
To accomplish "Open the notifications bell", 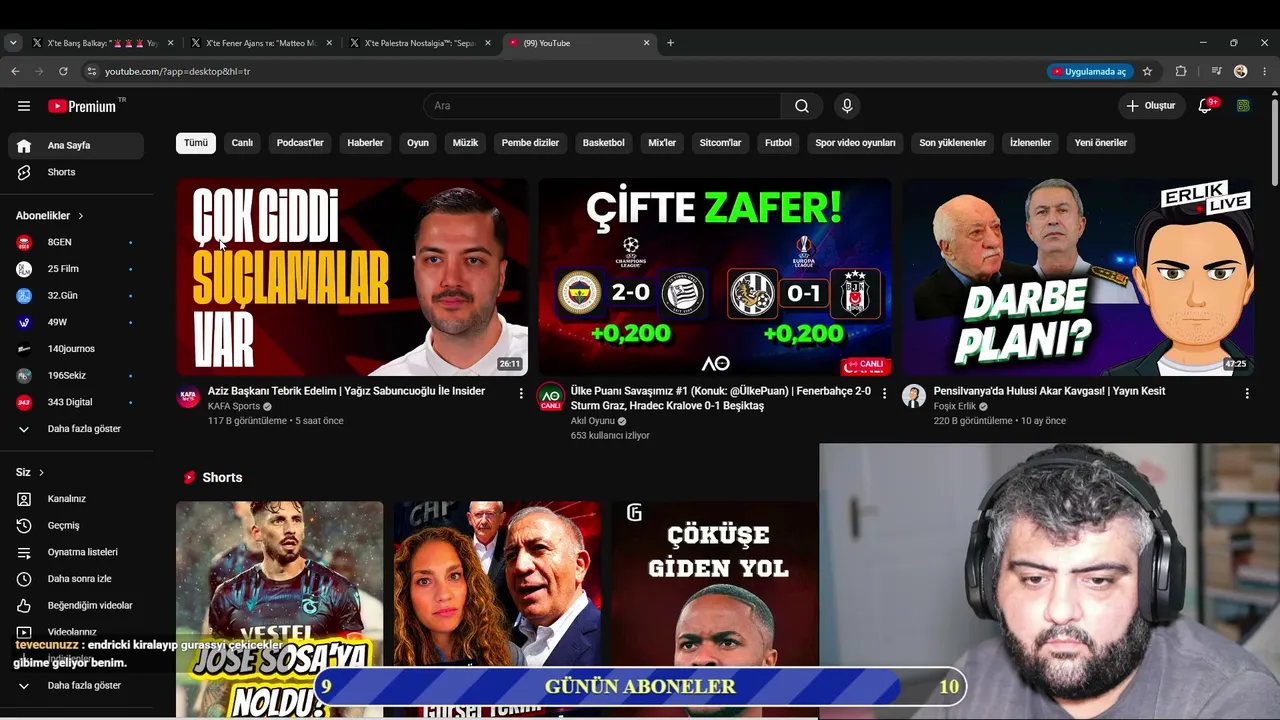I will (1205, 106).
